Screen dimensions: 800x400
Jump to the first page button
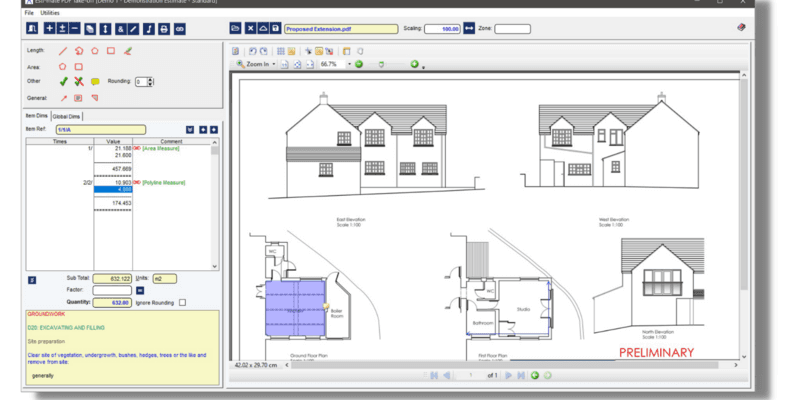434,376
